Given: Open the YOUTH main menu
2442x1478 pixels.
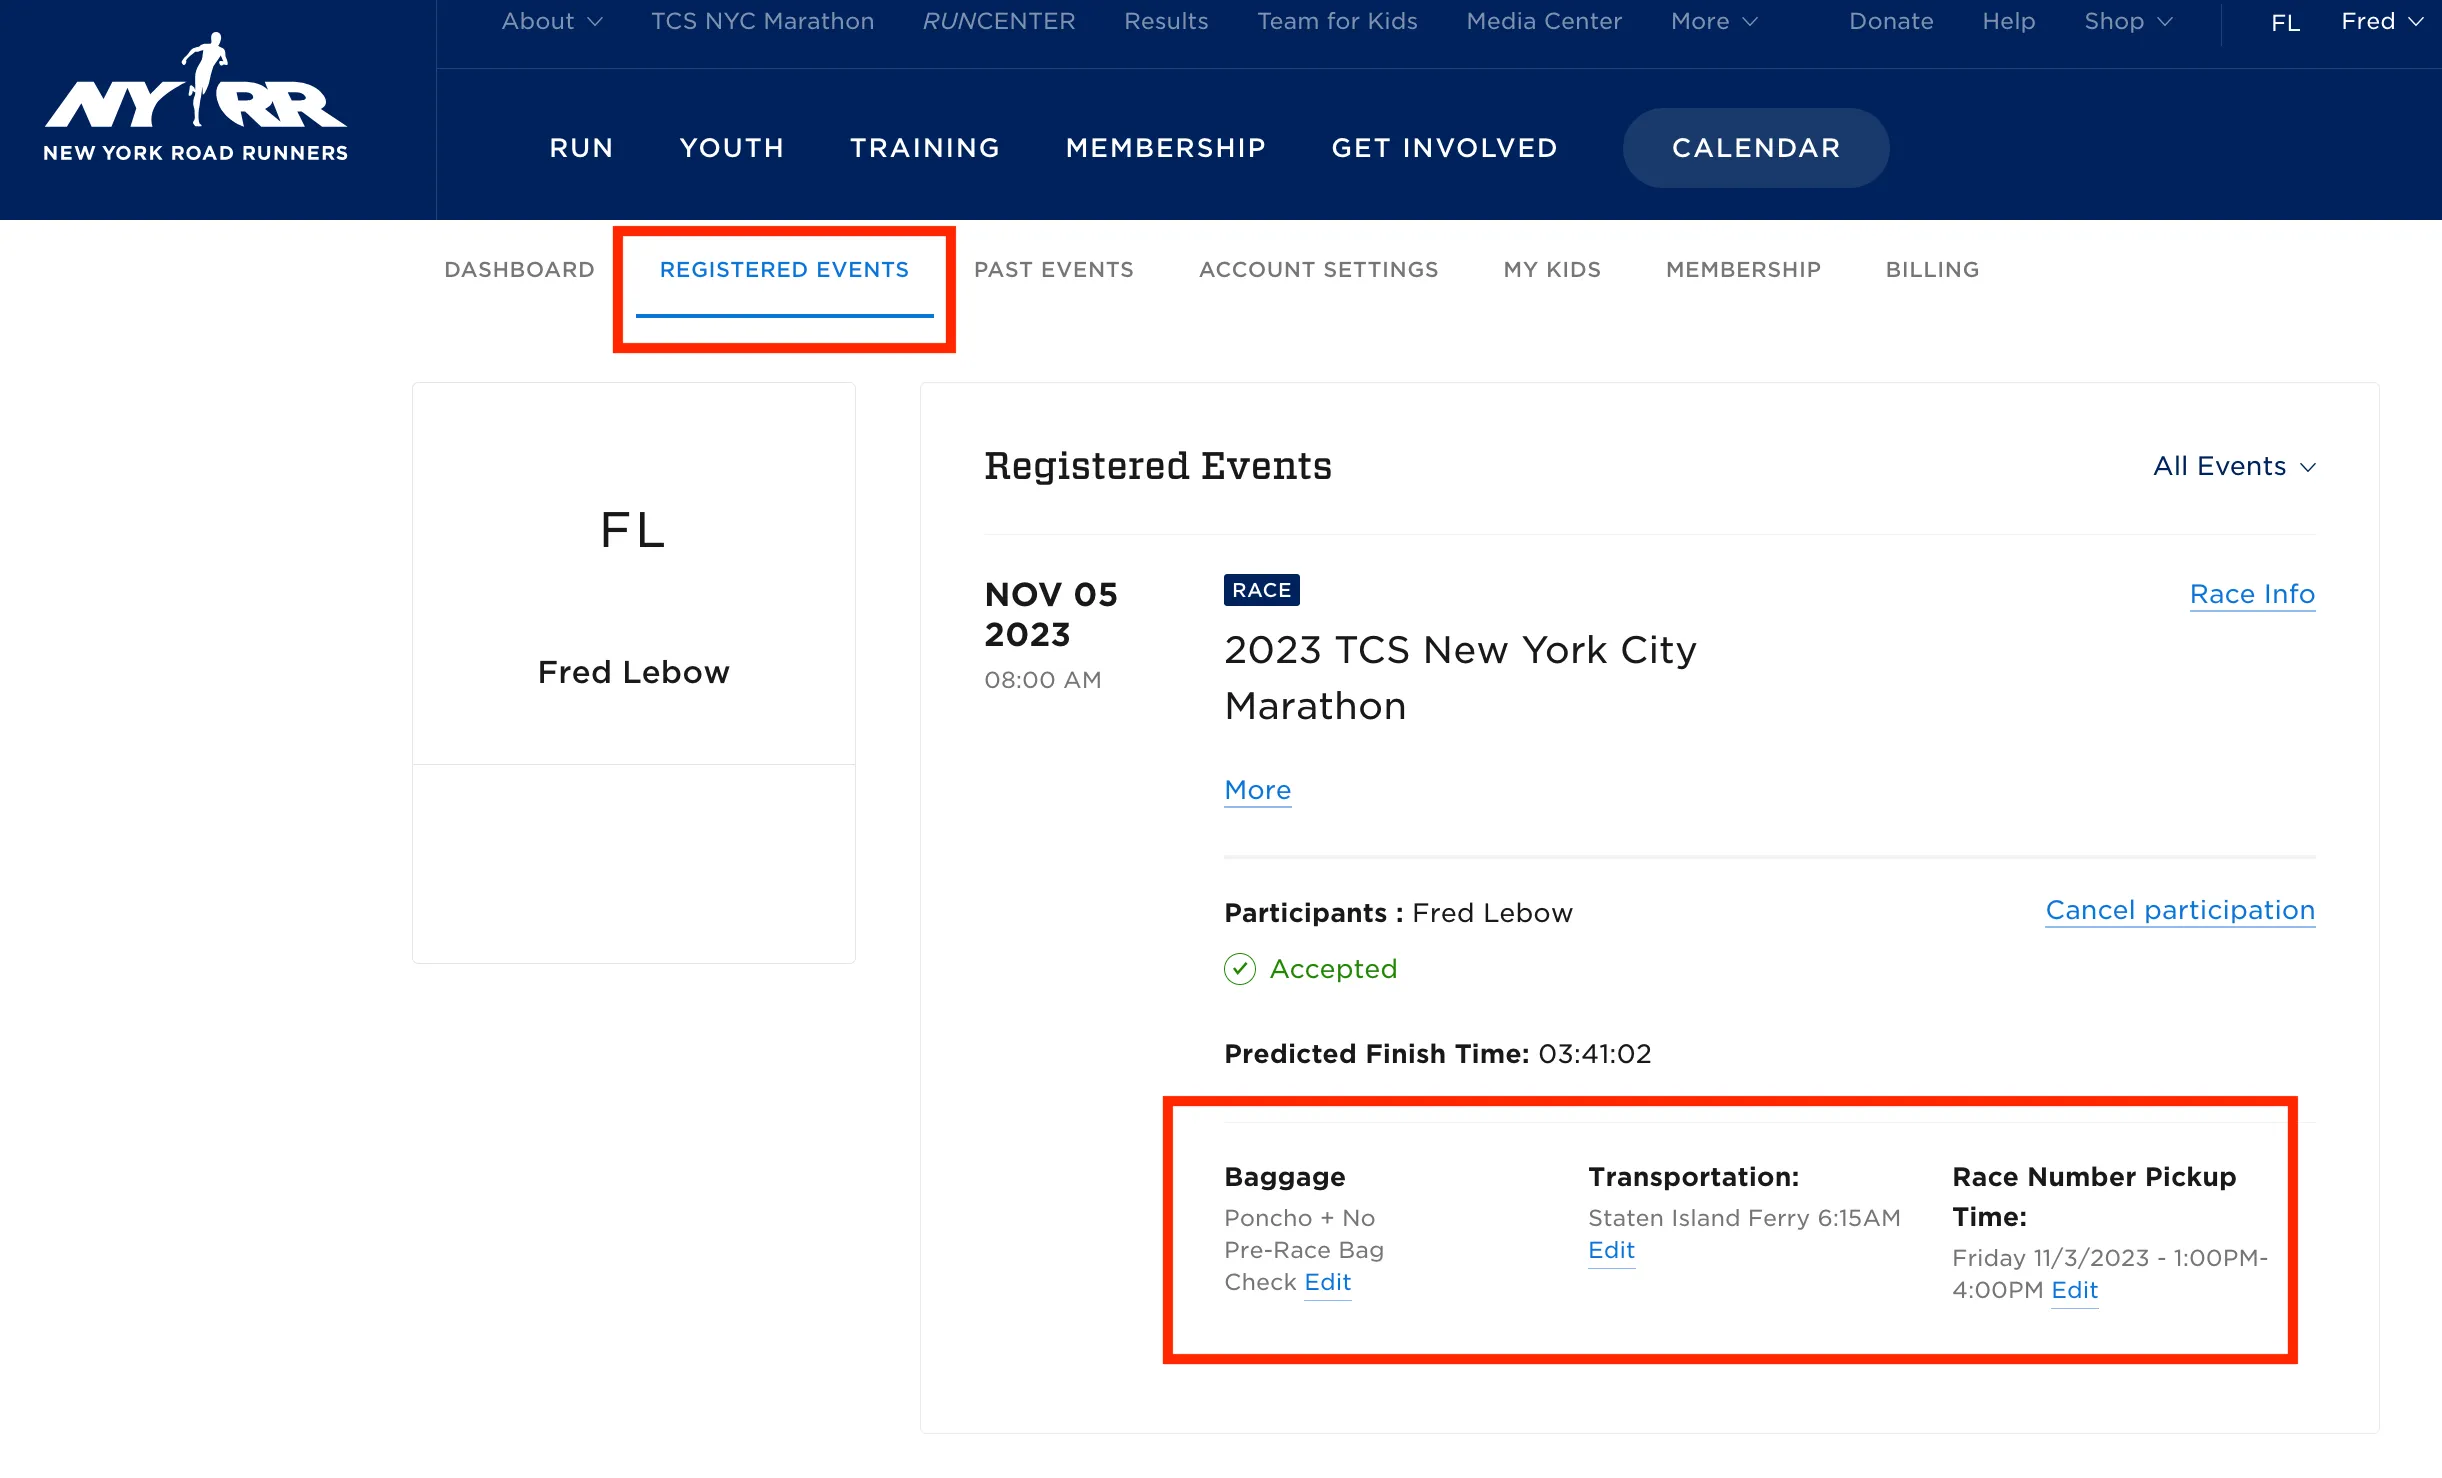Looking at the screenshot, I should click(x=732, y=148).
